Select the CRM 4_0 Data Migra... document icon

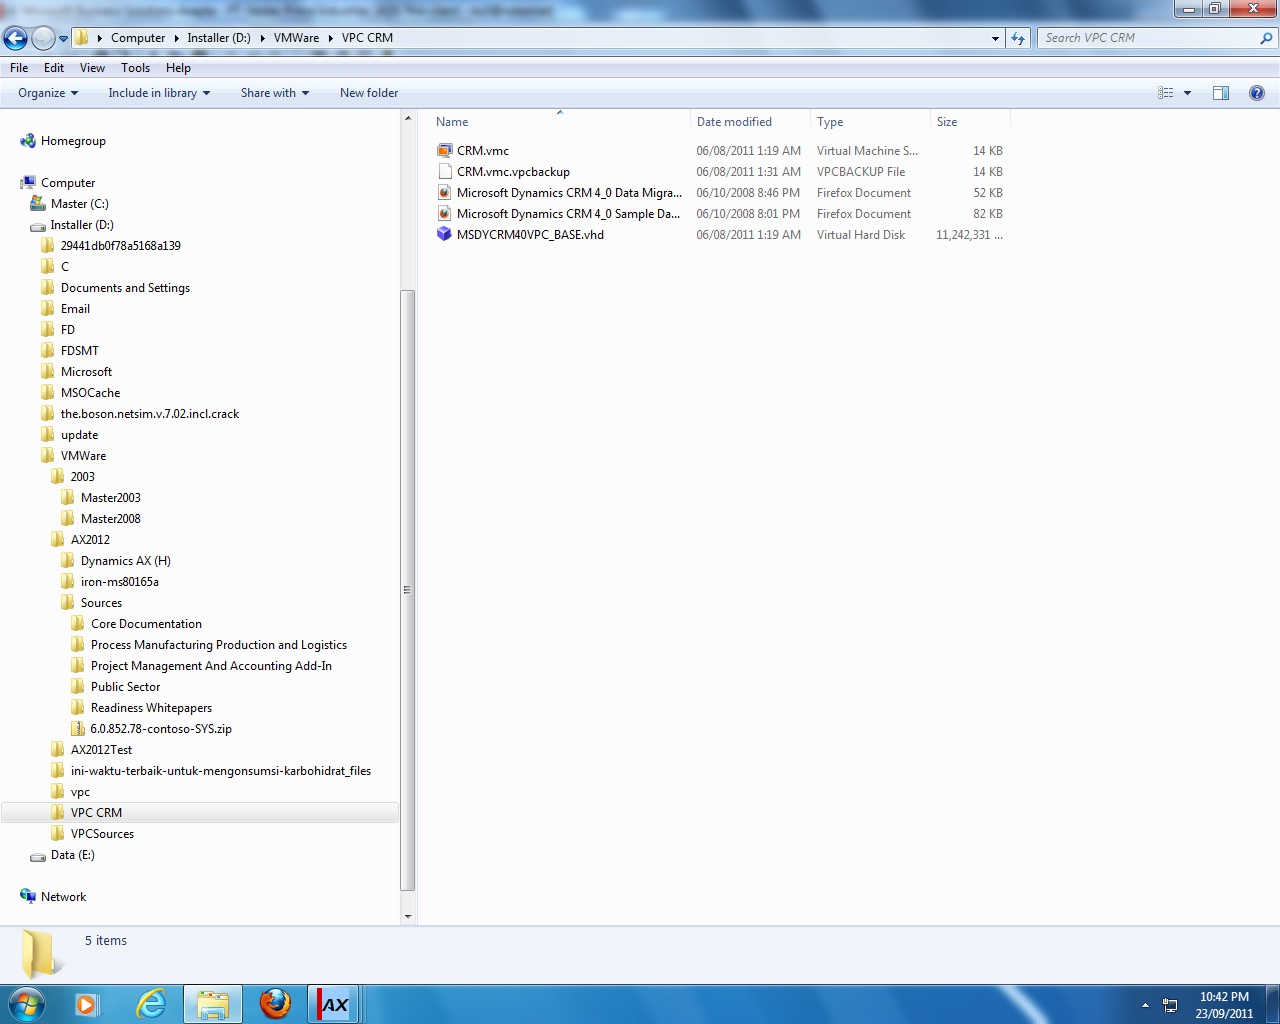[445, 192]
